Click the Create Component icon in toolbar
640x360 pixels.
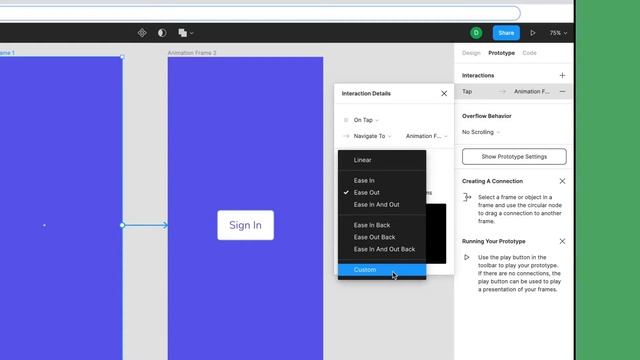pyautogui.click(x=142, y=33)
